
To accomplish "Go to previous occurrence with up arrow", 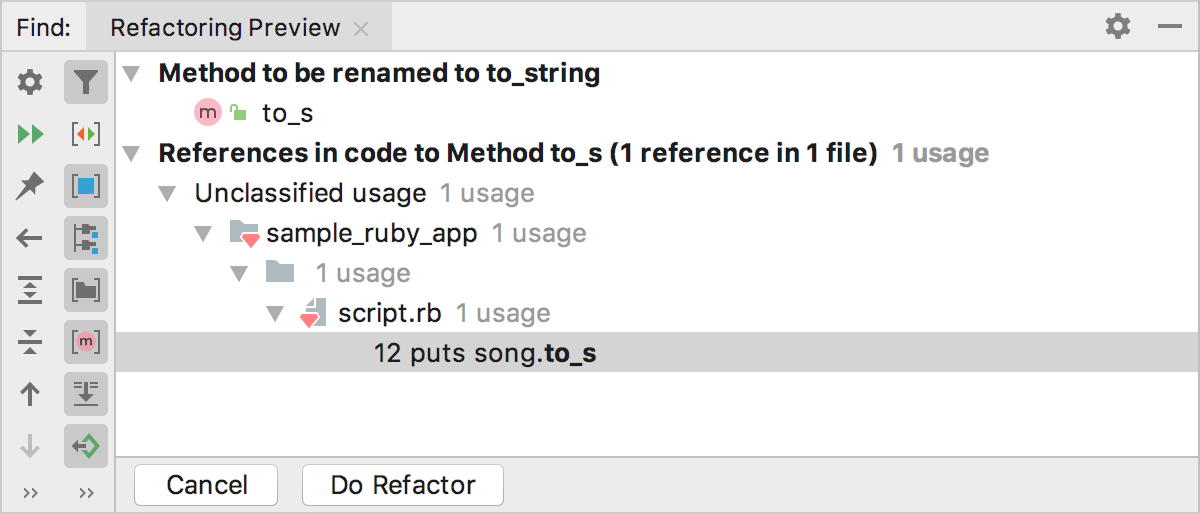I will coord(31,394).
